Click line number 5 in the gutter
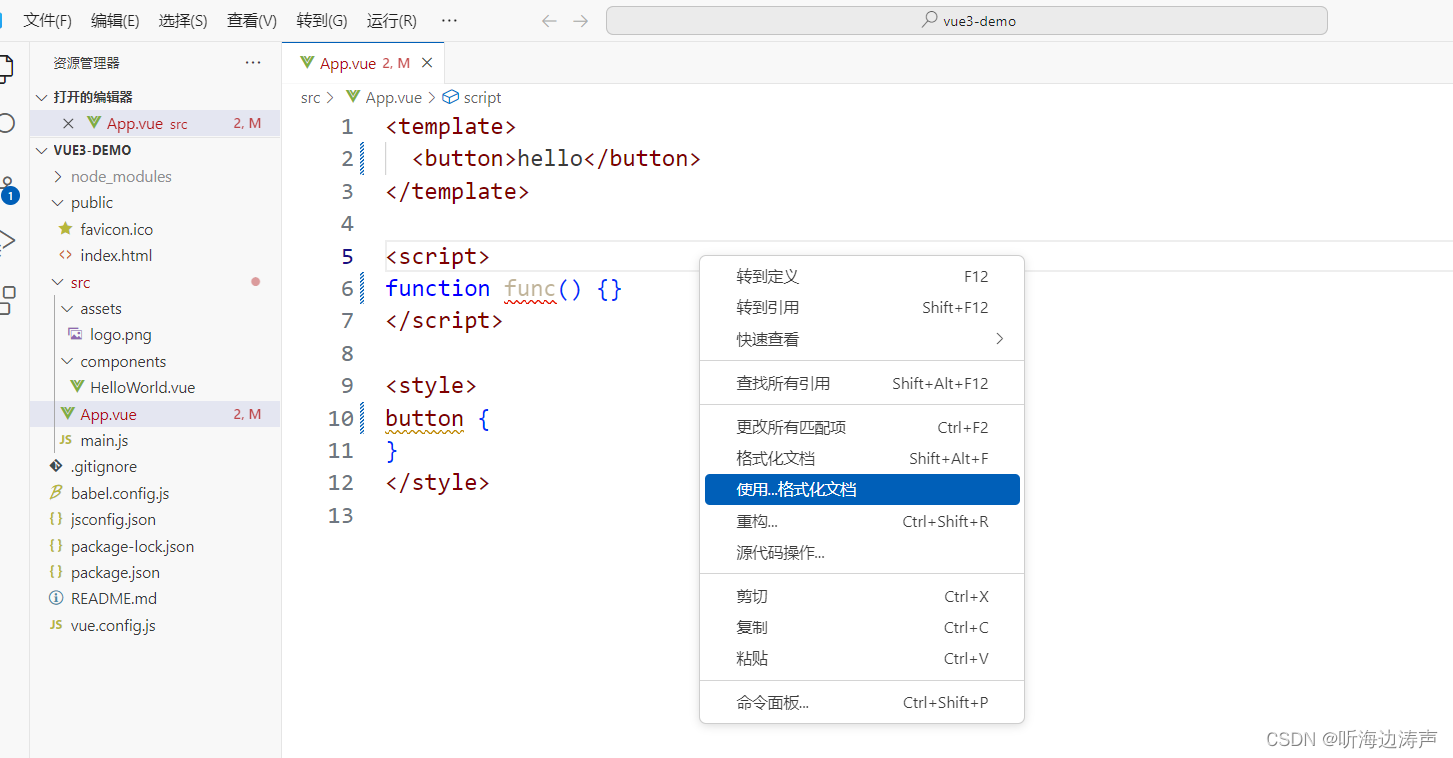 point(347,257)
